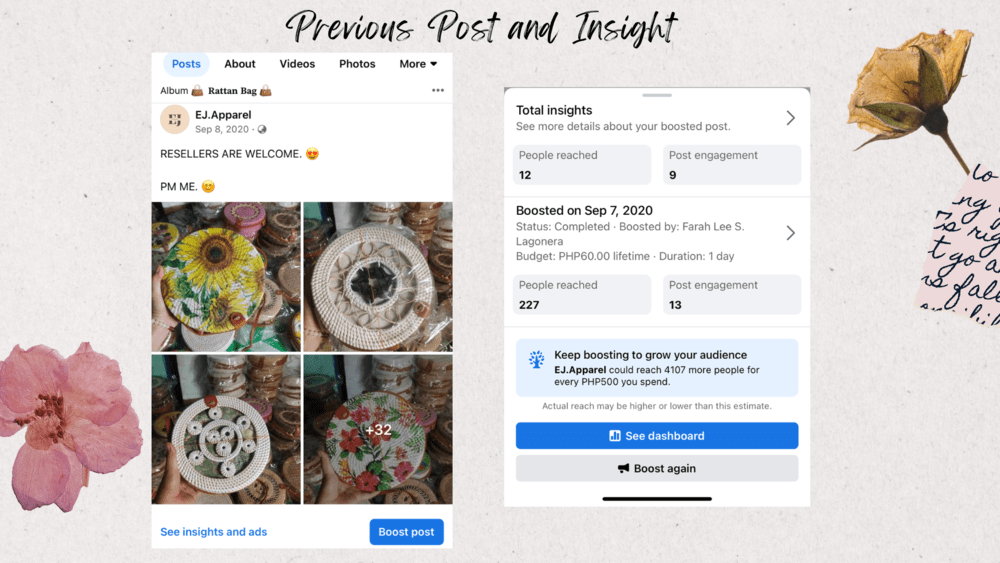Image resolution: width=1000 pixels, height=563 pixels.
Task: Click the megaphone icon on Boost again
Action: point(624,468)
